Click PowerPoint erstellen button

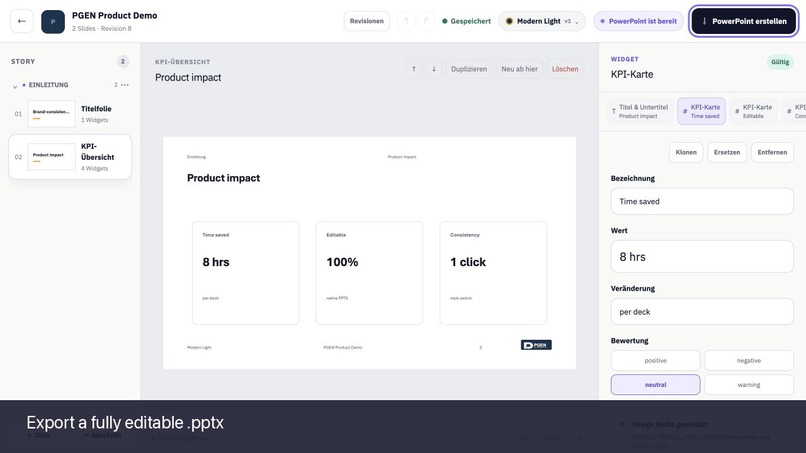tap(744, 21)
